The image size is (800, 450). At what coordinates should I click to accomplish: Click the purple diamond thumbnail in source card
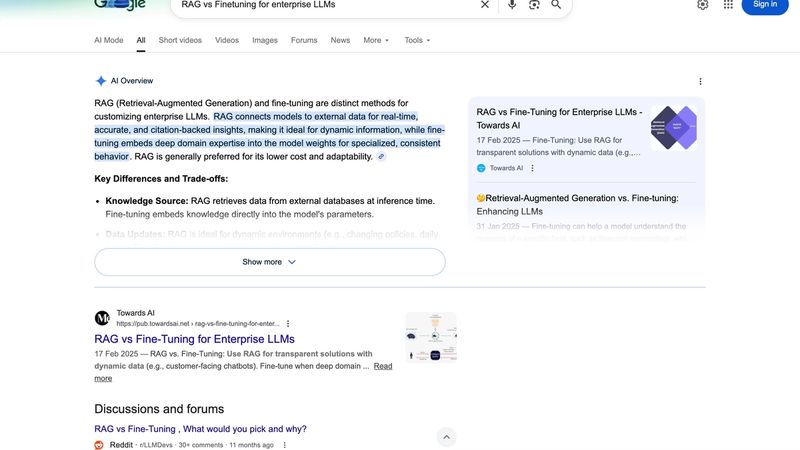pos(673,128)
